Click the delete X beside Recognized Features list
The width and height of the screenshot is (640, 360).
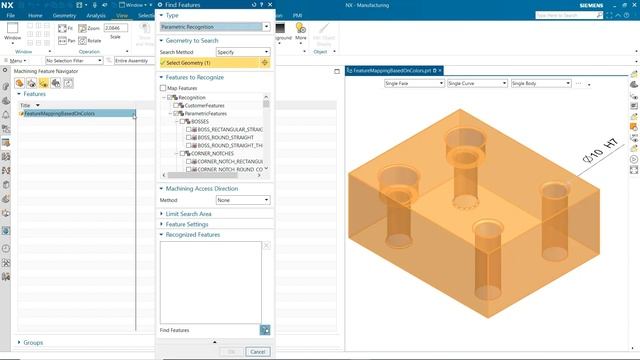(x=266, y=246)
